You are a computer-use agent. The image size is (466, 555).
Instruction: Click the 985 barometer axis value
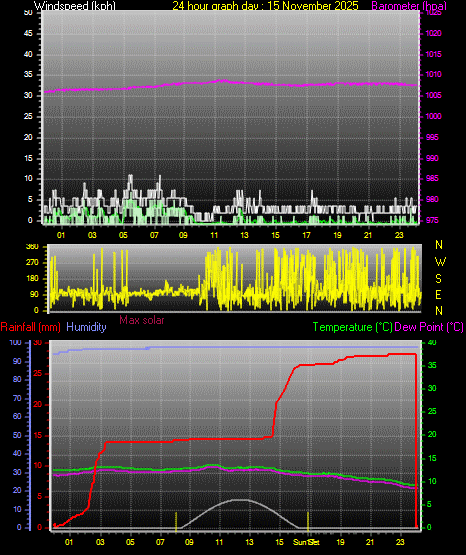coord(432,178)
